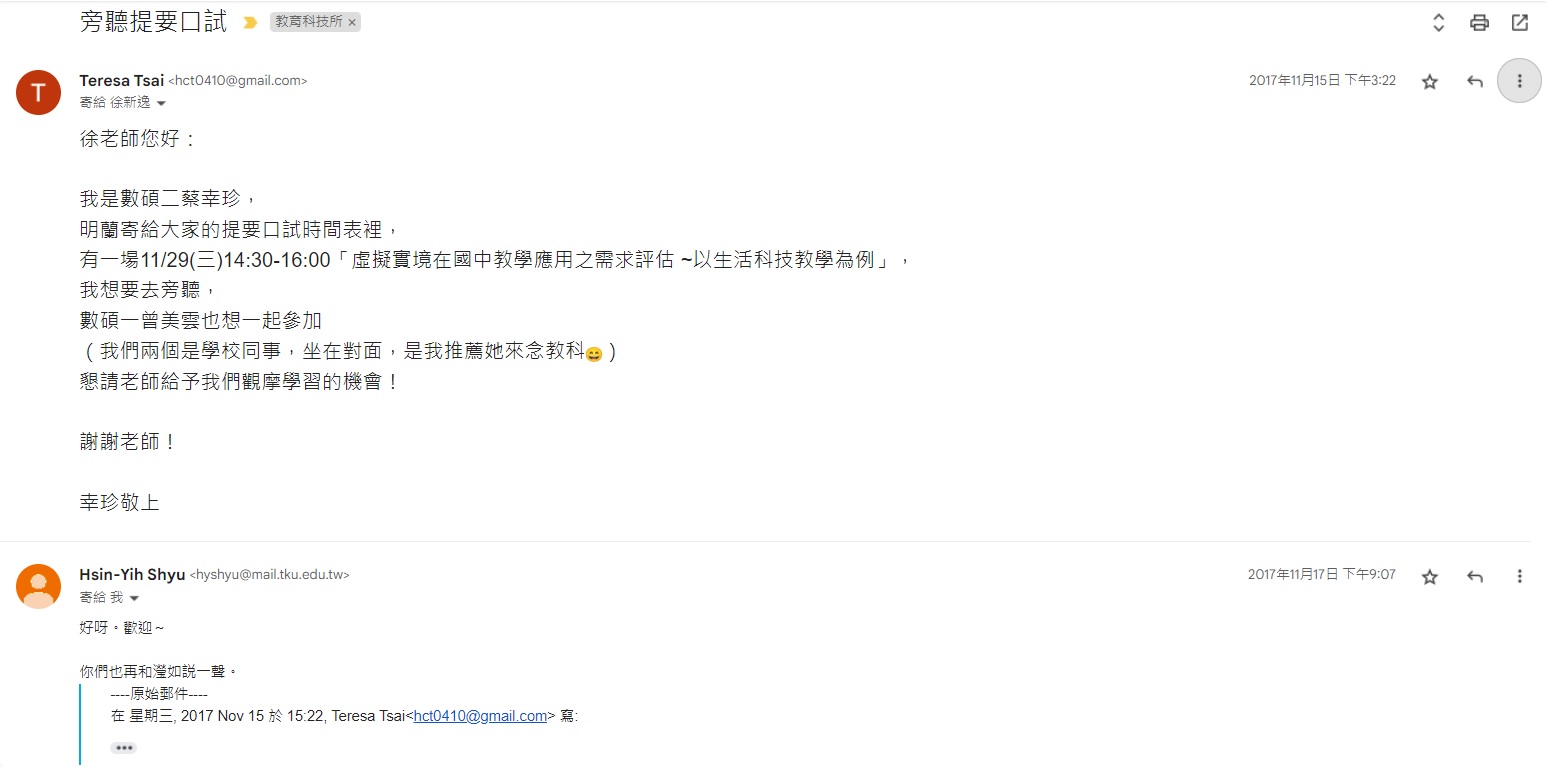1546x767 pixels.
Task: Click the 教育科技所 label chip
Action: point(308,22)
